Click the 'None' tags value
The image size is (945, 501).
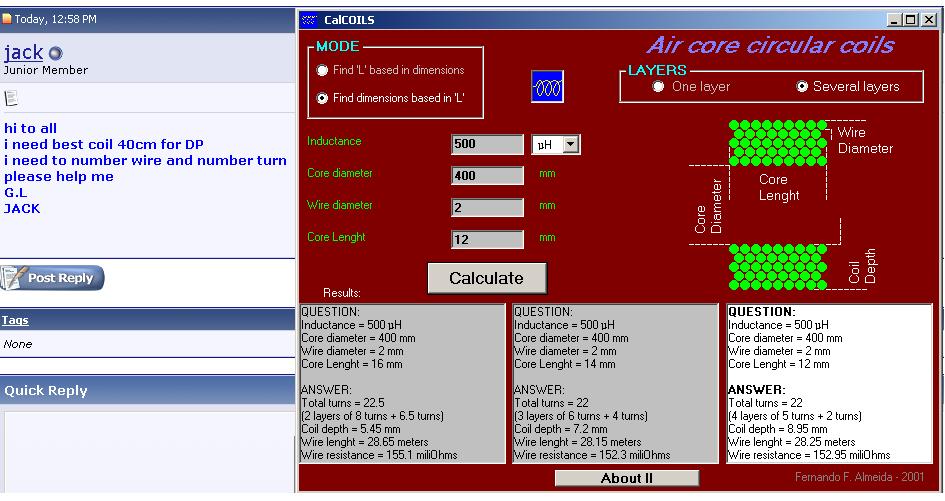17,344
